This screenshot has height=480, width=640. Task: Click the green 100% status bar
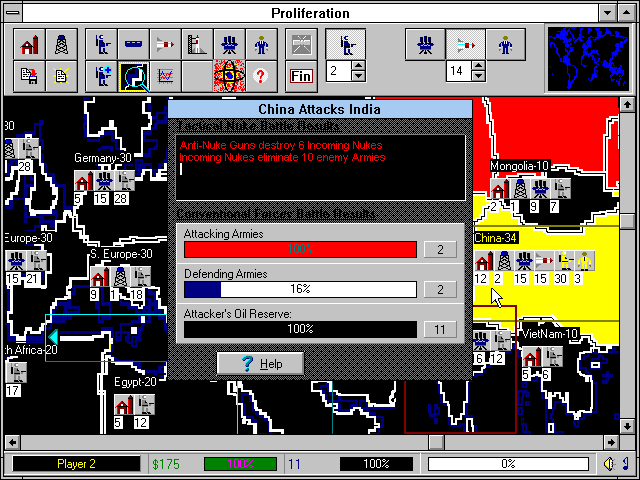(x=240, y=464)
